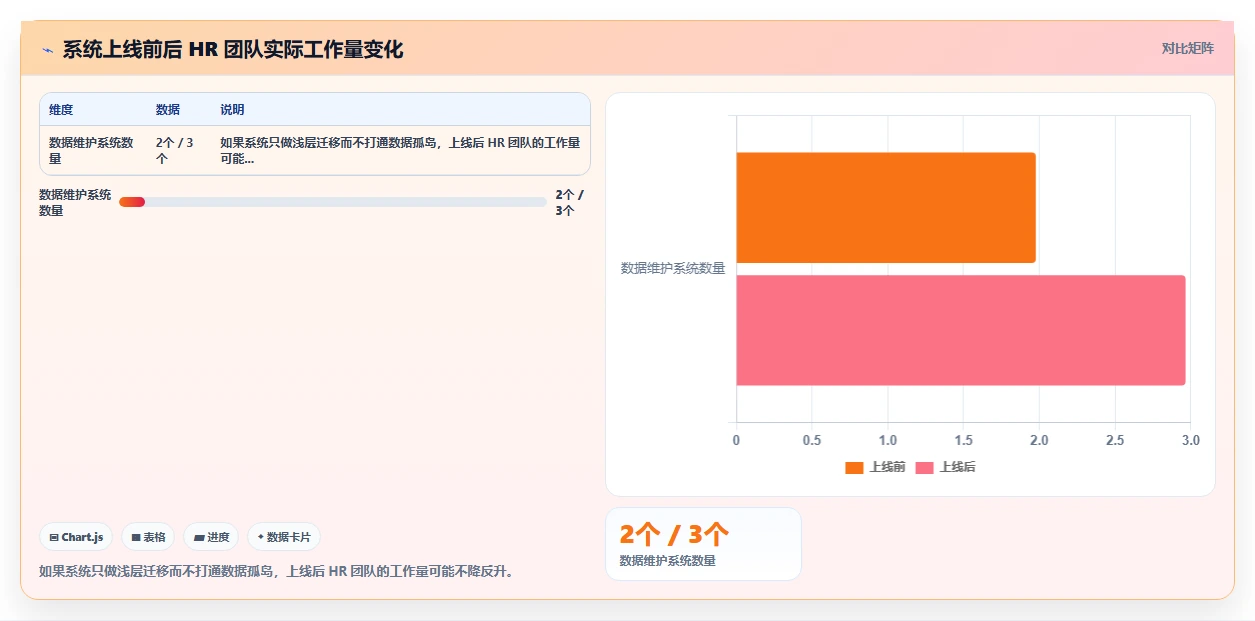
Task: Click the pink 上线后 chart bar
Action: pos(961,330)
